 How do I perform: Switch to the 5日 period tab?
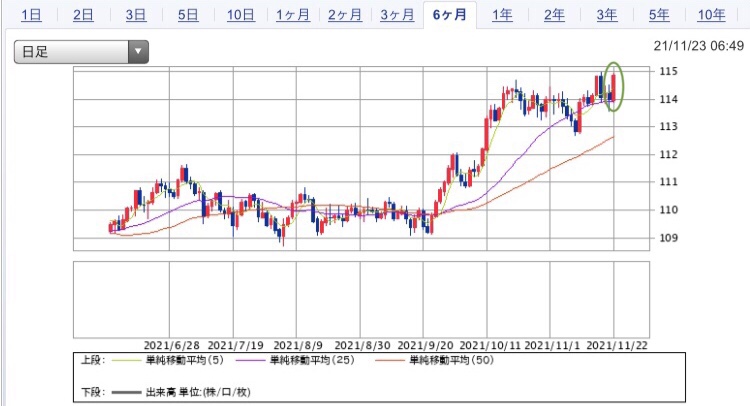tap(188, 15)
